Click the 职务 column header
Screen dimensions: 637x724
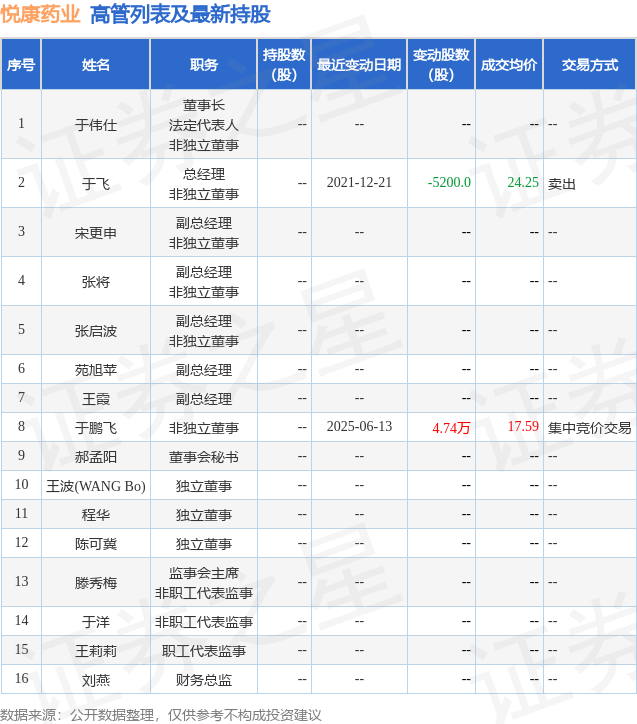point(204,65)
